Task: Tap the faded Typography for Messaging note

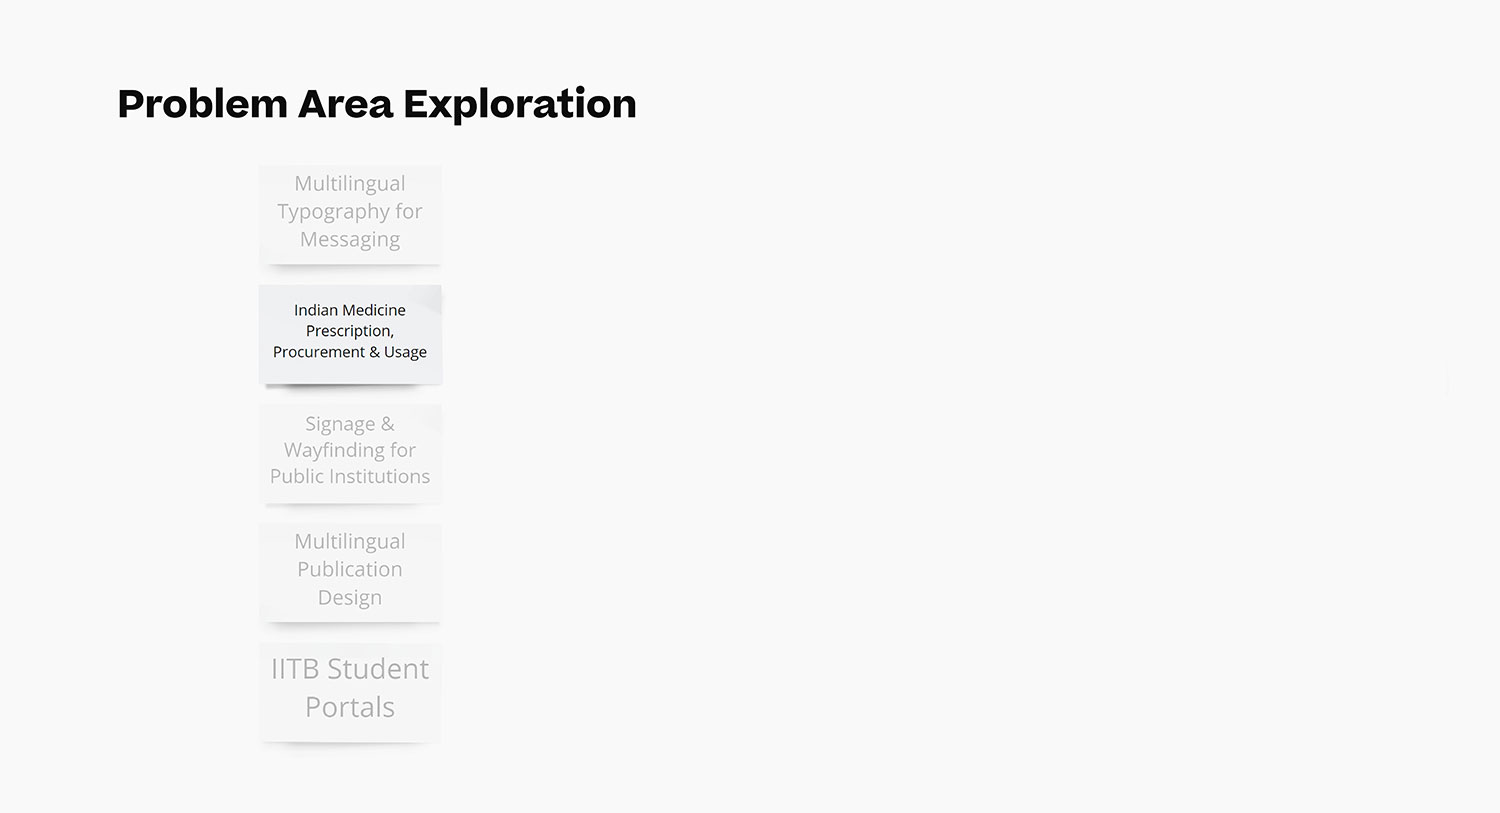Action: pos(350,213)
